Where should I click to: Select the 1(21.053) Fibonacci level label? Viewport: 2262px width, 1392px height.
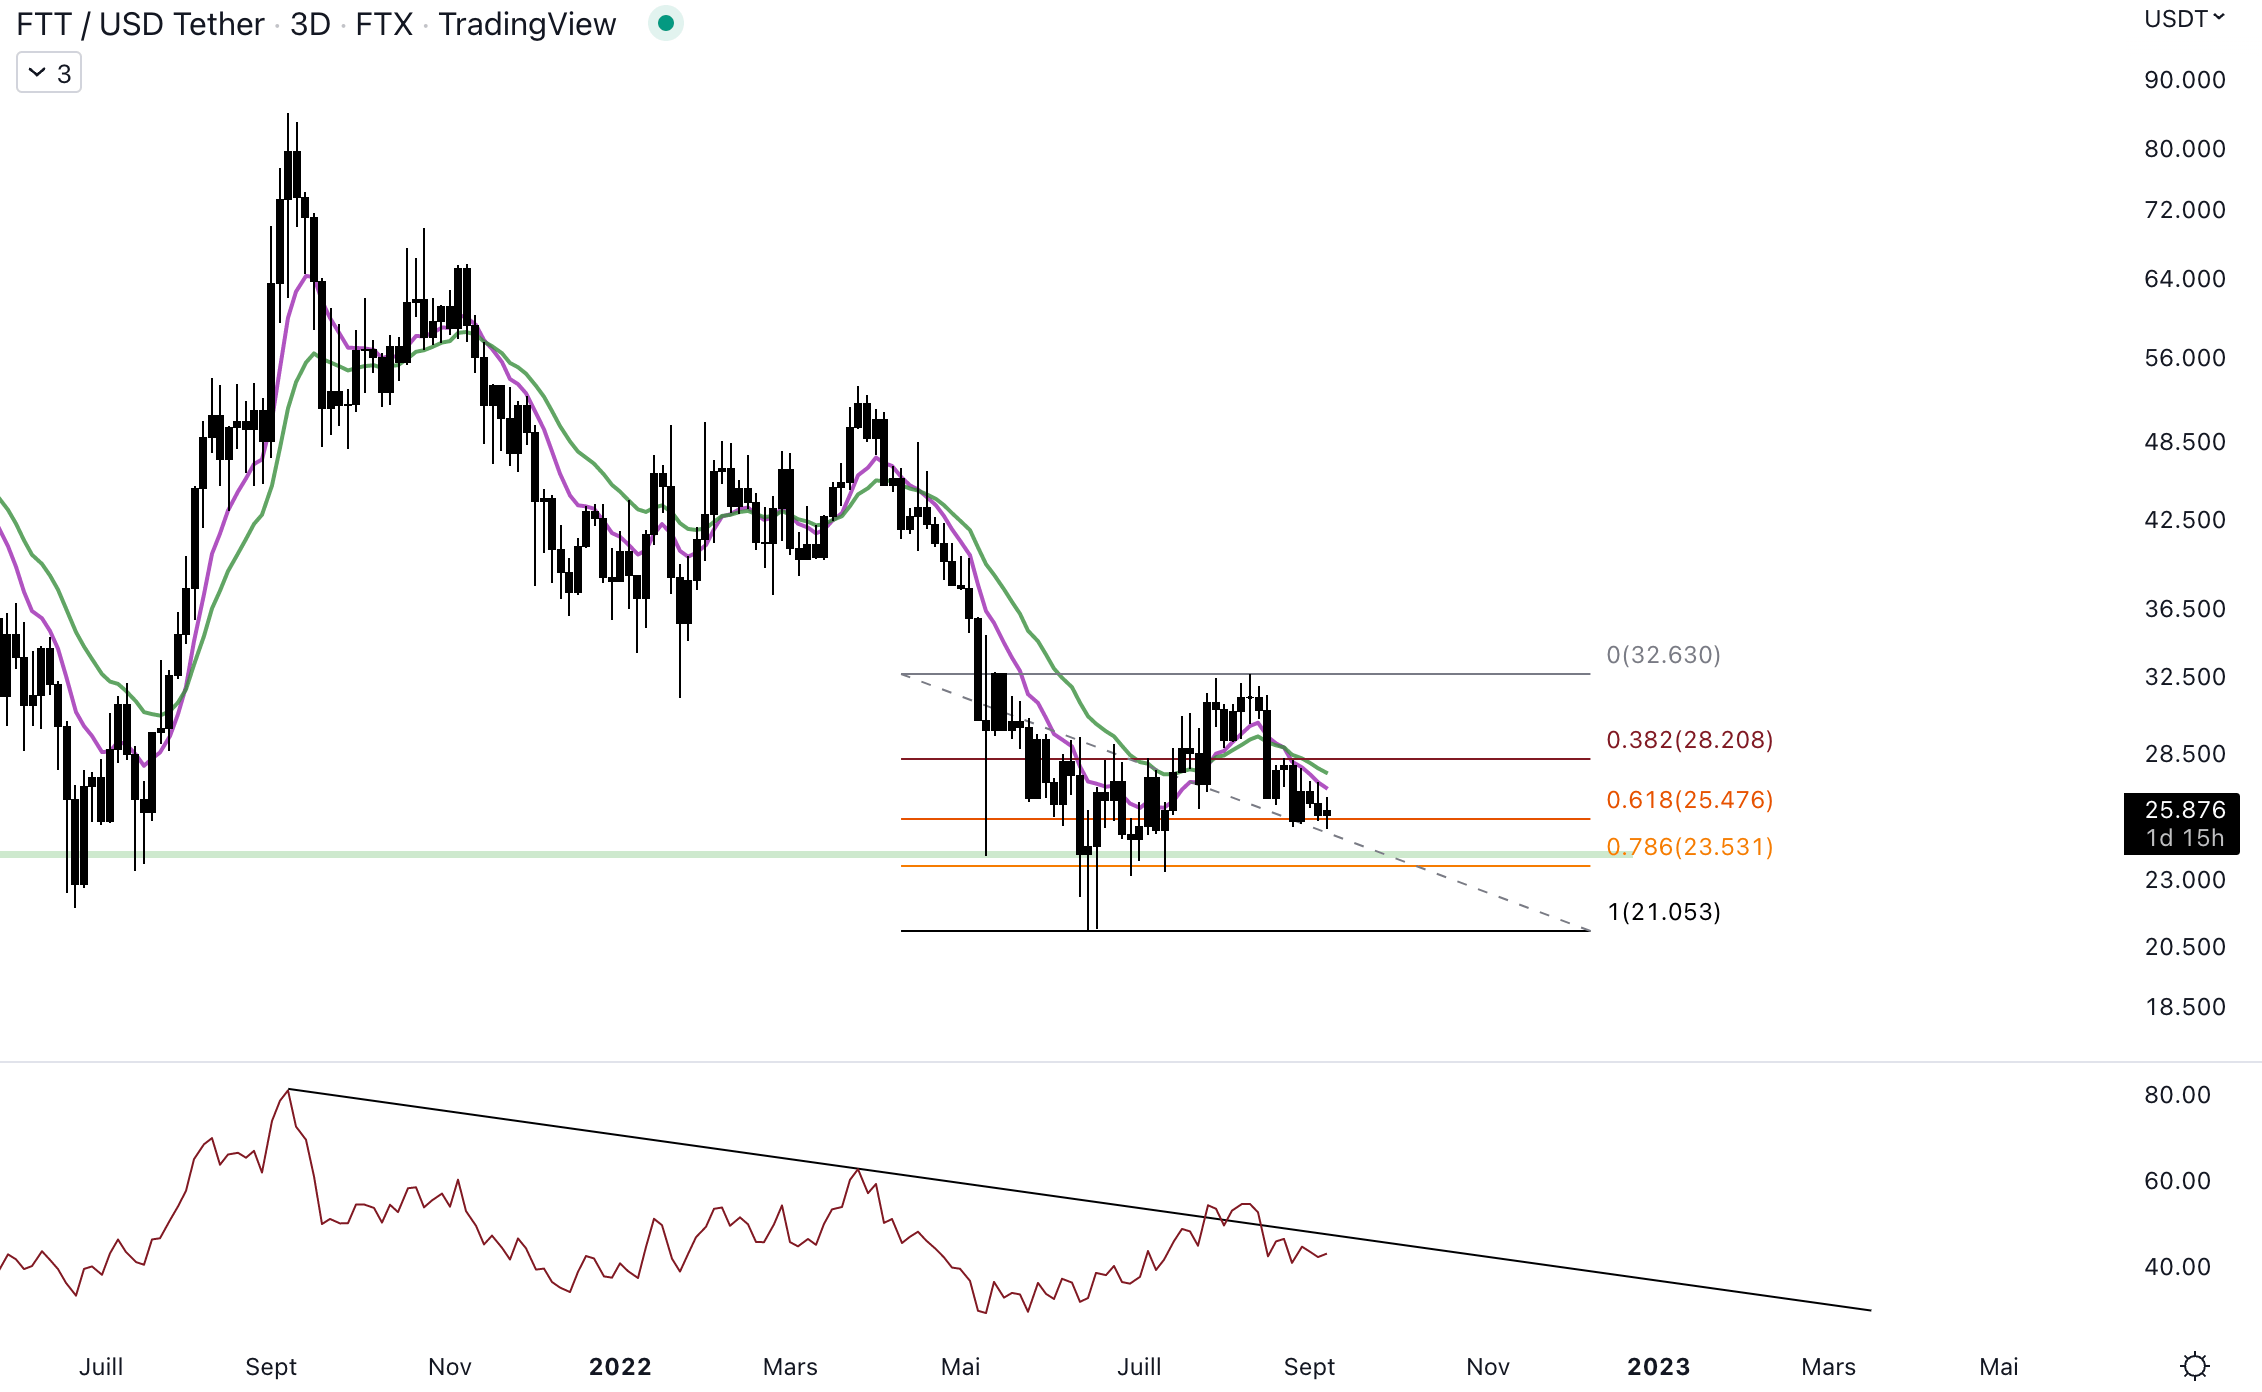click(x=1664, y=912)
